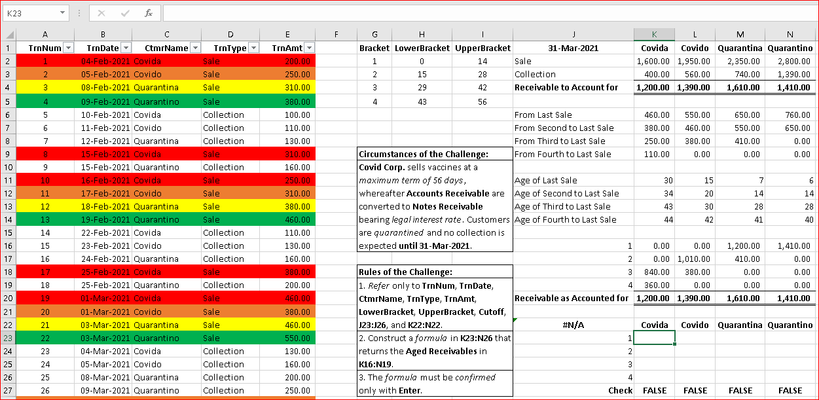Select row 1 header
Screen dimensions: 819x400
tap(9, 48)
